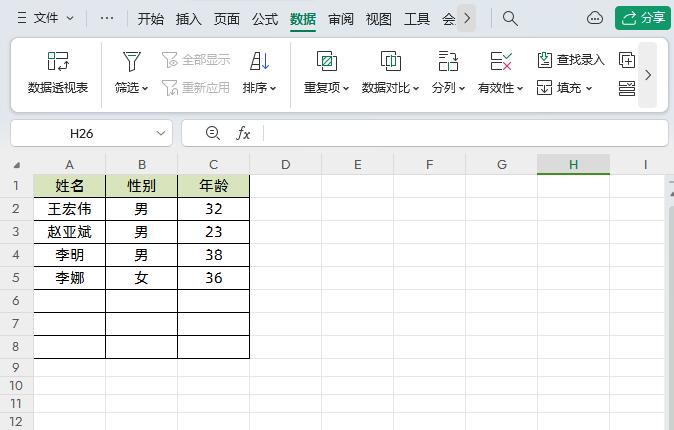This screenshot has width=674, height=430.
Task: Select row 9 header
Action: click(x=16, y=368)
